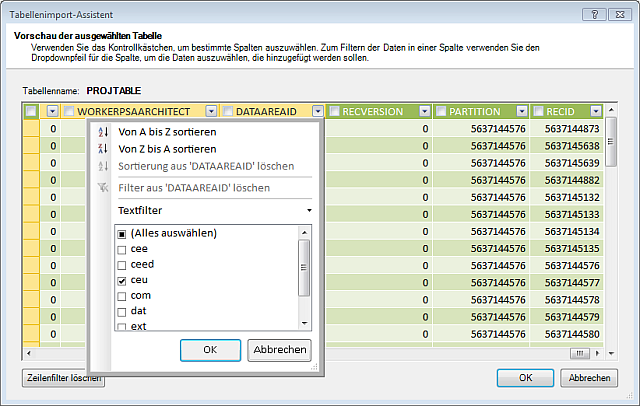Cancel the filter popup with Abbrechen
The image size is (640, 406).
[280, 350]
